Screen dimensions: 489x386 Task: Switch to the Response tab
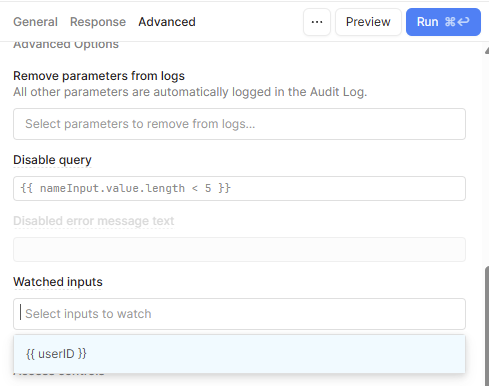pyautogui.click(x=98, y=22)
